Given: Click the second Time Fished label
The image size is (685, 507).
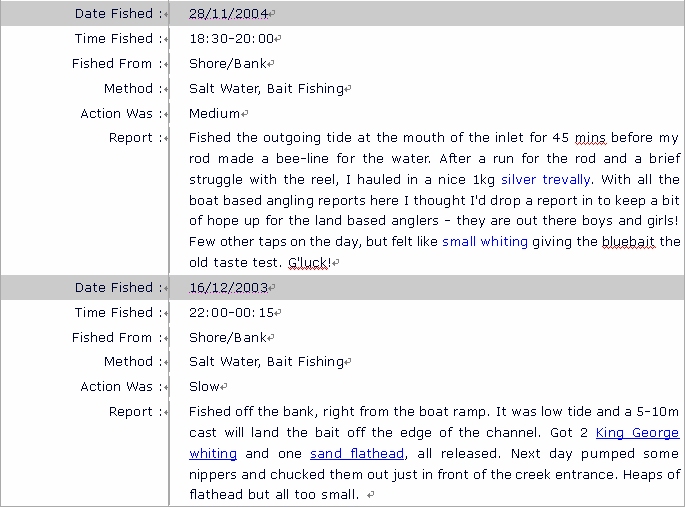Looking at the screenshot, I should coord(114,312).
